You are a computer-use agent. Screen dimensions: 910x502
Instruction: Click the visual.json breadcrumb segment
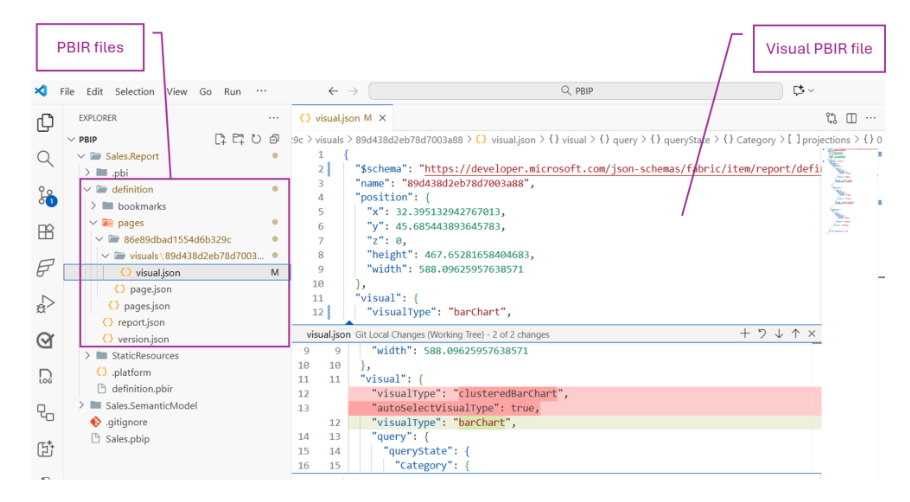point(513,140)
